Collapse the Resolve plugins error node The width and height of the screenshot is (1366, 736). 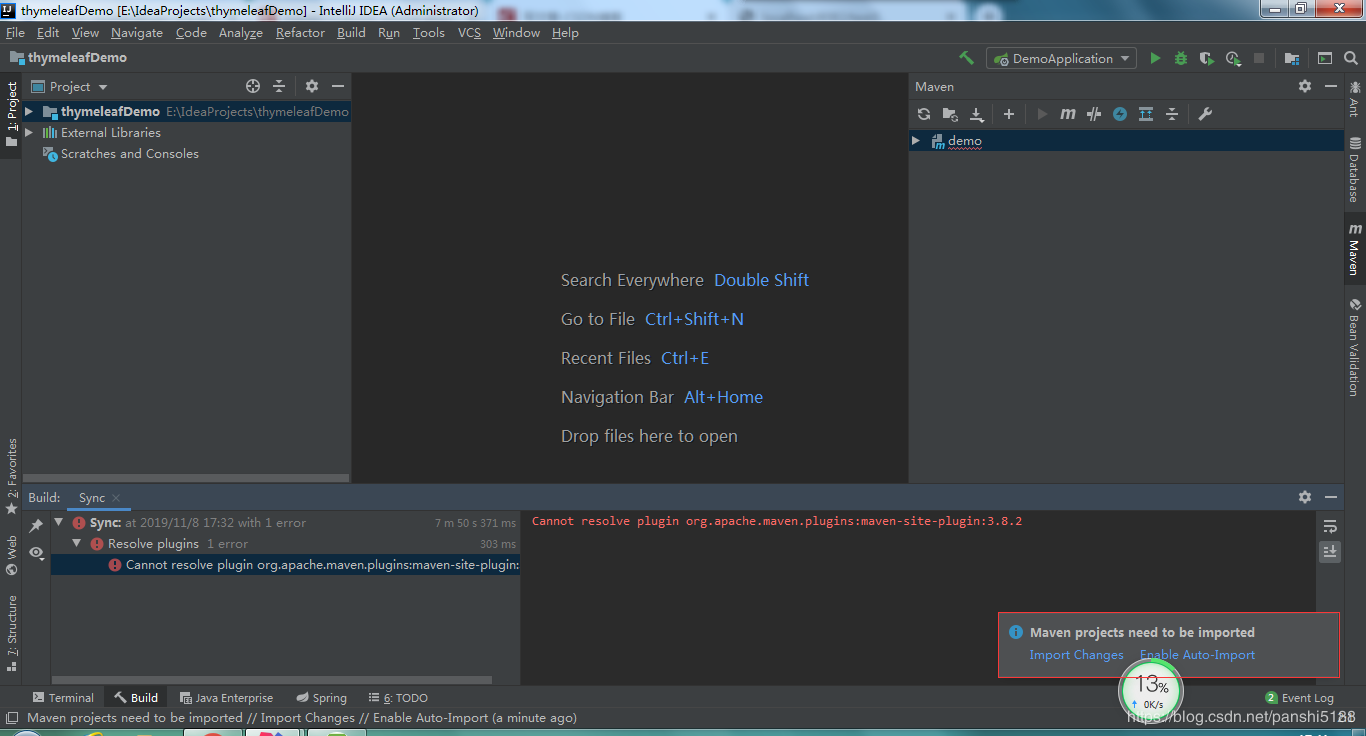(x=77, y=543)
